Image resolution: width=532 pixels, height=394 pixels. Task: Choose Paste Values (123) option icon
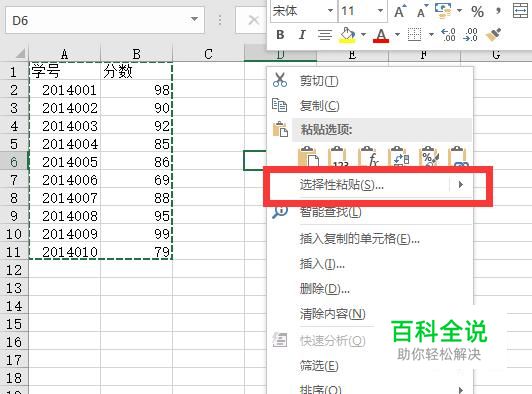click(x=338, y=156)
